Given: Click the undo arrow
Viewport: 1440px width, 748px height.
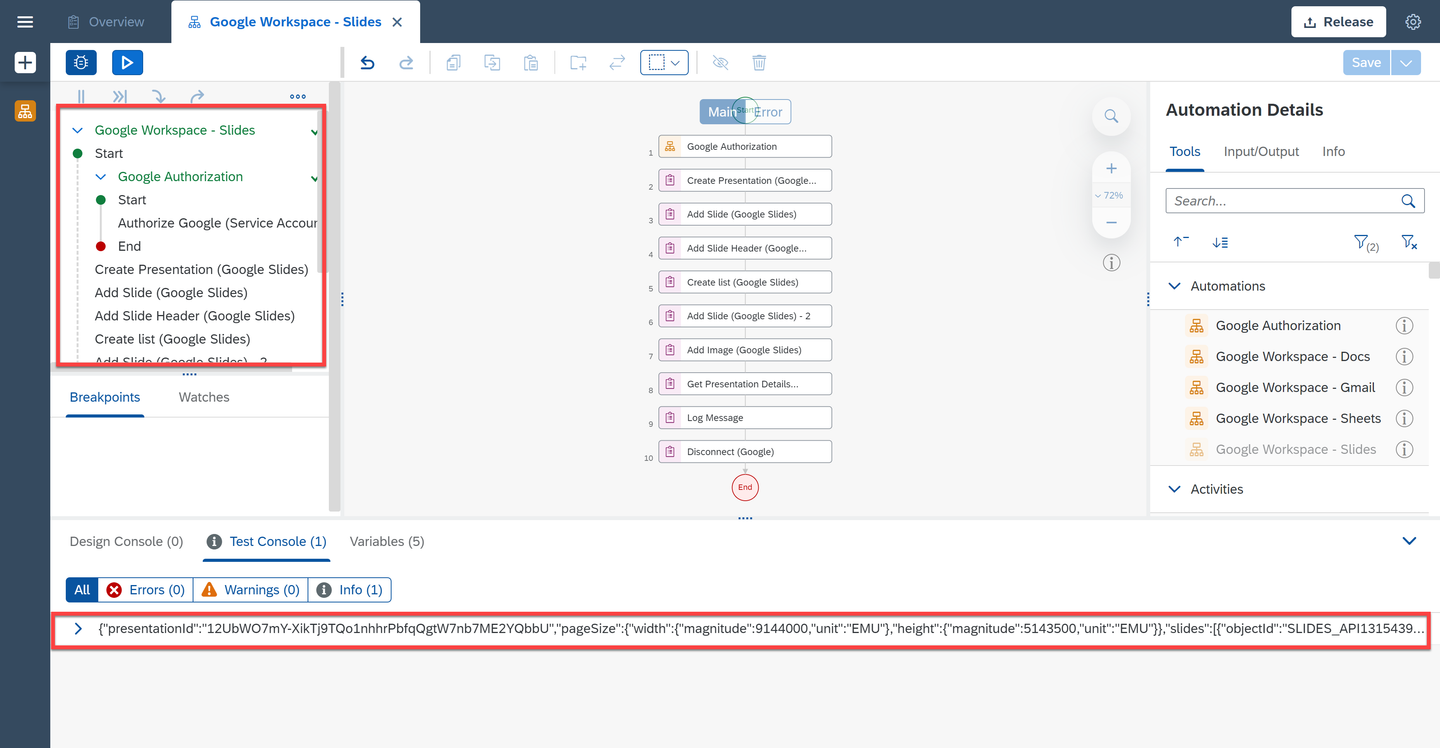Looking at the screenshot, I should pyautogui.click(x=367, y=63).
